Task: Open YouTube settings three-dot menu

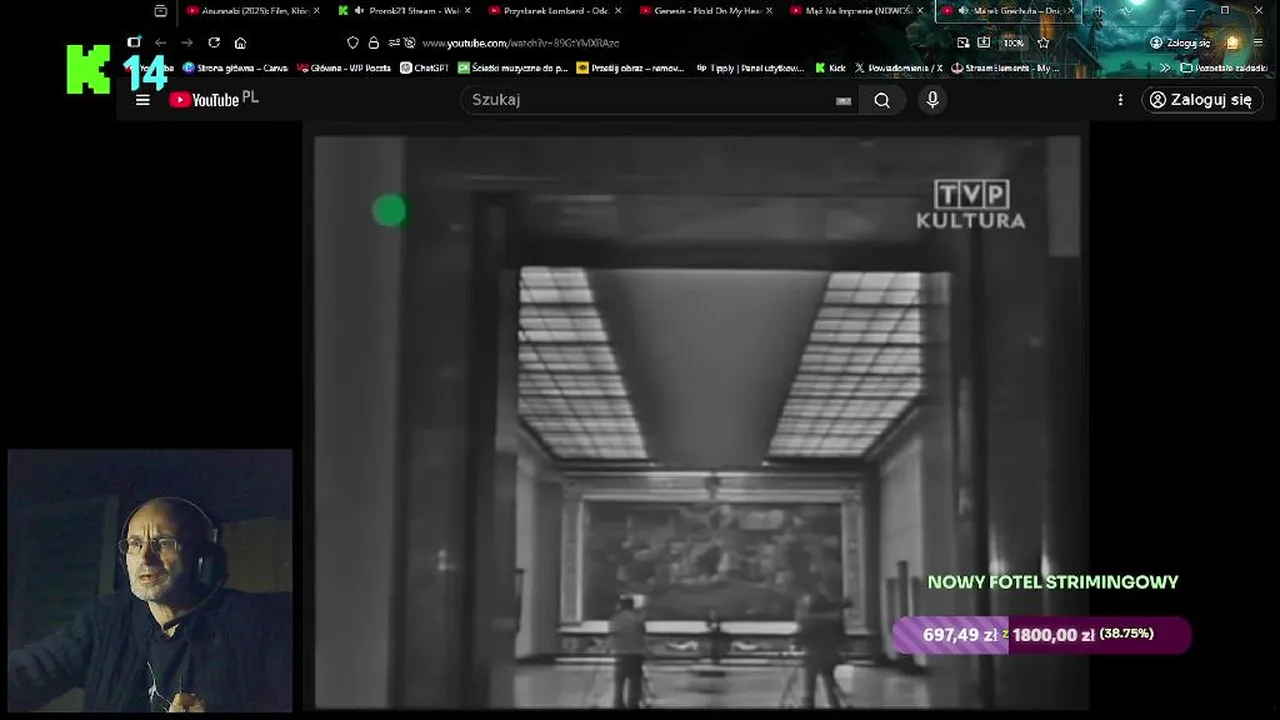Action: tap(1120, 100)
